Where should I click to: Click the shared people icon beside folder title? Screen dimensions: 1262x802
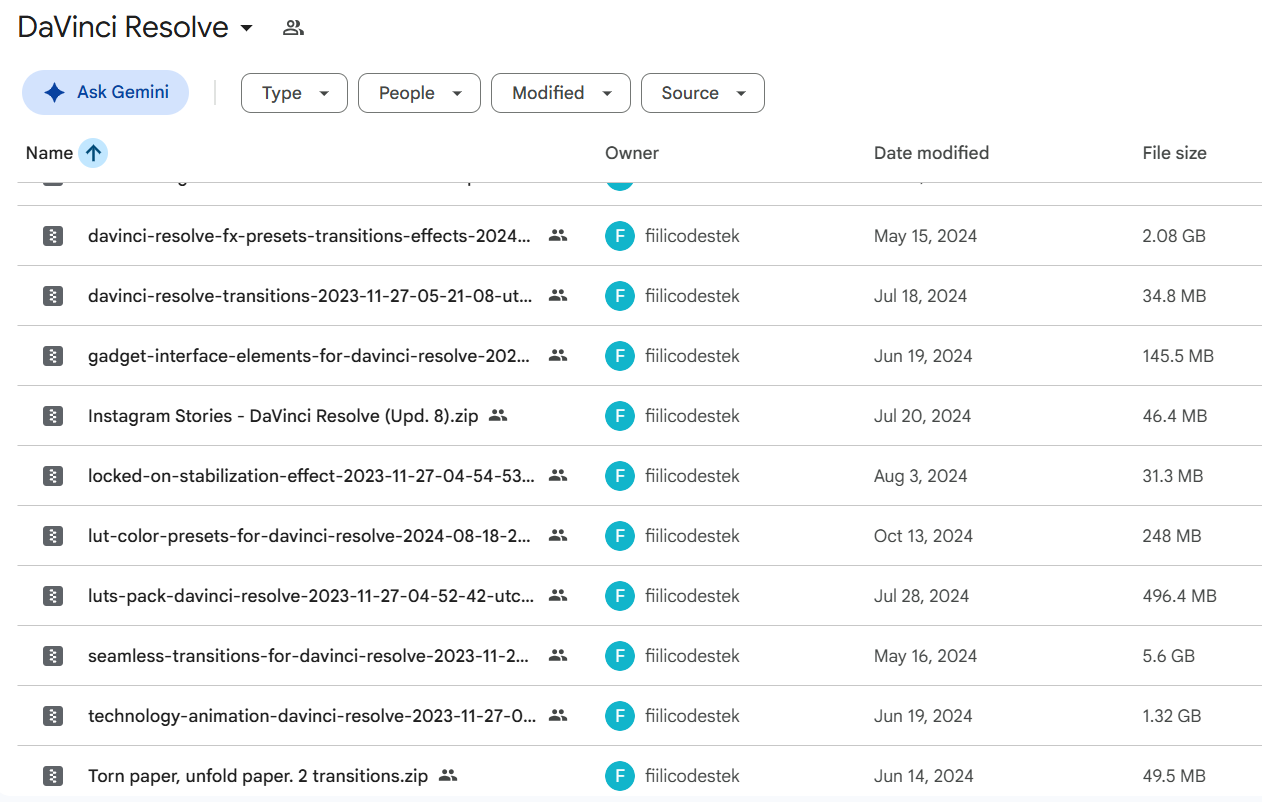[293, 28]
